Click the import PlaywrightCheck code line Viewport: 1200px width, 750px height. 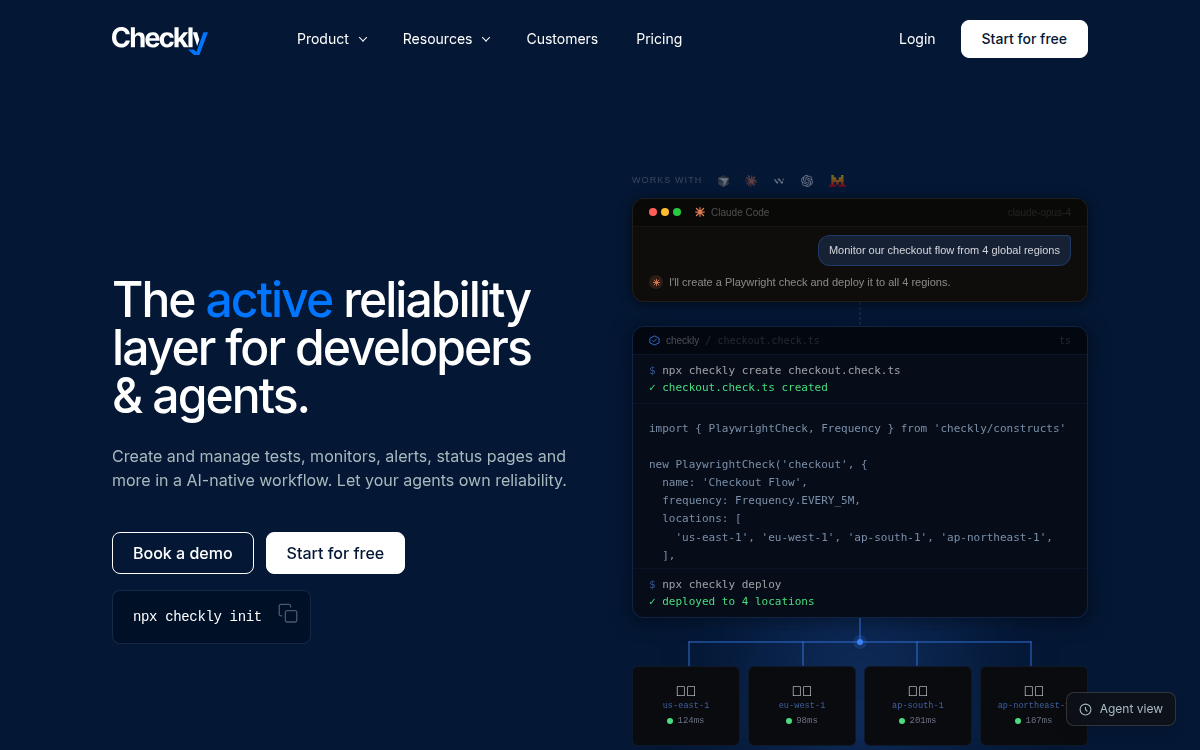click(857, 428)
